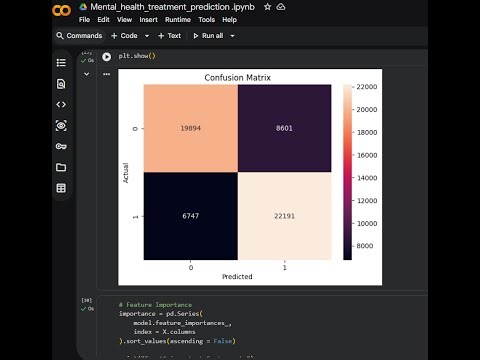Click the # Feature Importance comment line
480x360 pixels.
click(x=155, y=305)
